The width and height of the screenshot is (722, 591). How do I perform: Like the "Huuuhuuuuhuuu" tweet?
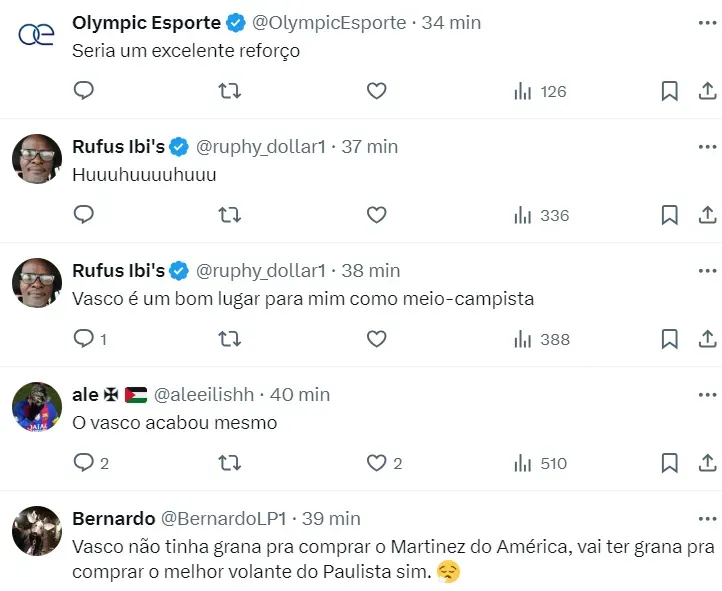(x=376, y=215)
